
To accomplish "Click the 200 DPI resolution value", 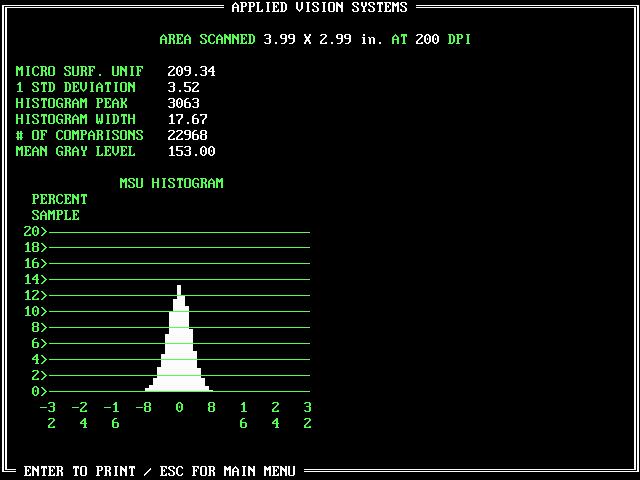I will pos(443,39).
